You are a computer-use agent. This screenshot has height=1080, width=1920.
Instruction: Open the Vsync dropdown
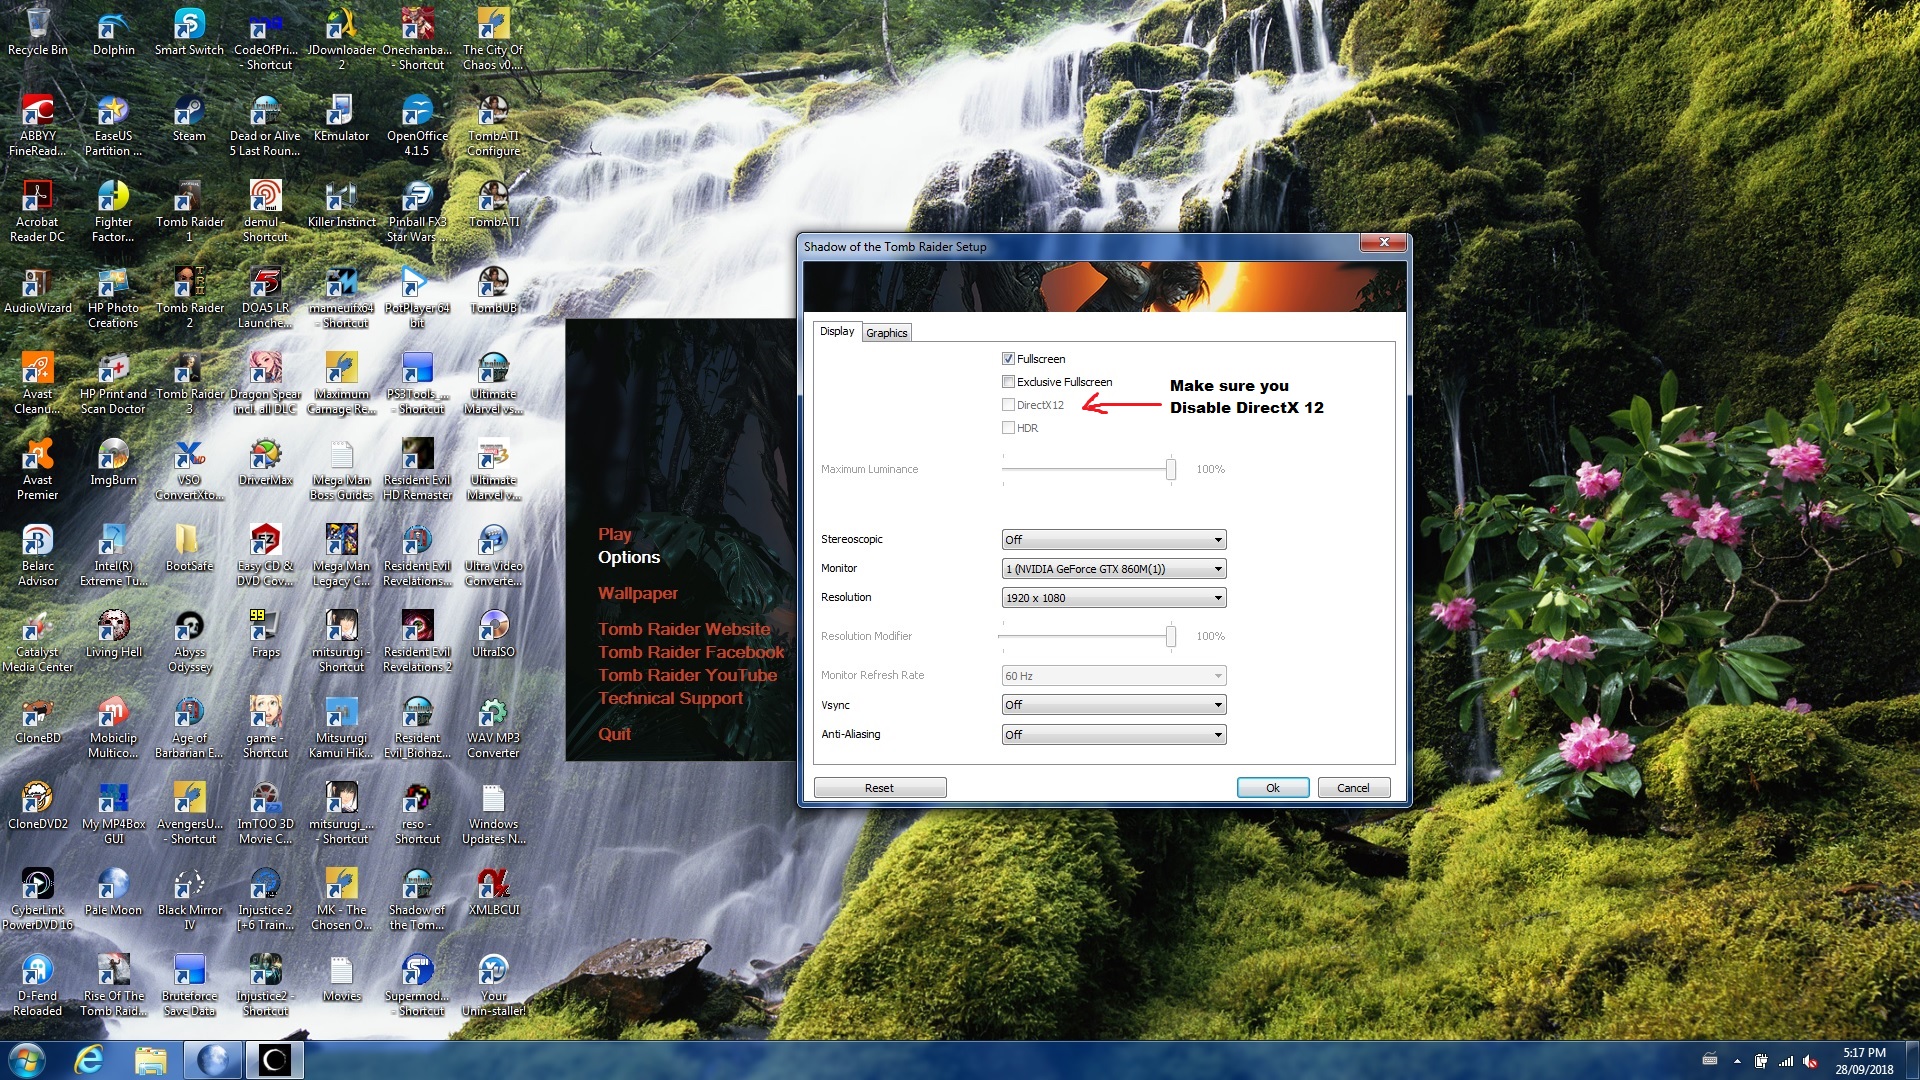(x=1113, y=705)
